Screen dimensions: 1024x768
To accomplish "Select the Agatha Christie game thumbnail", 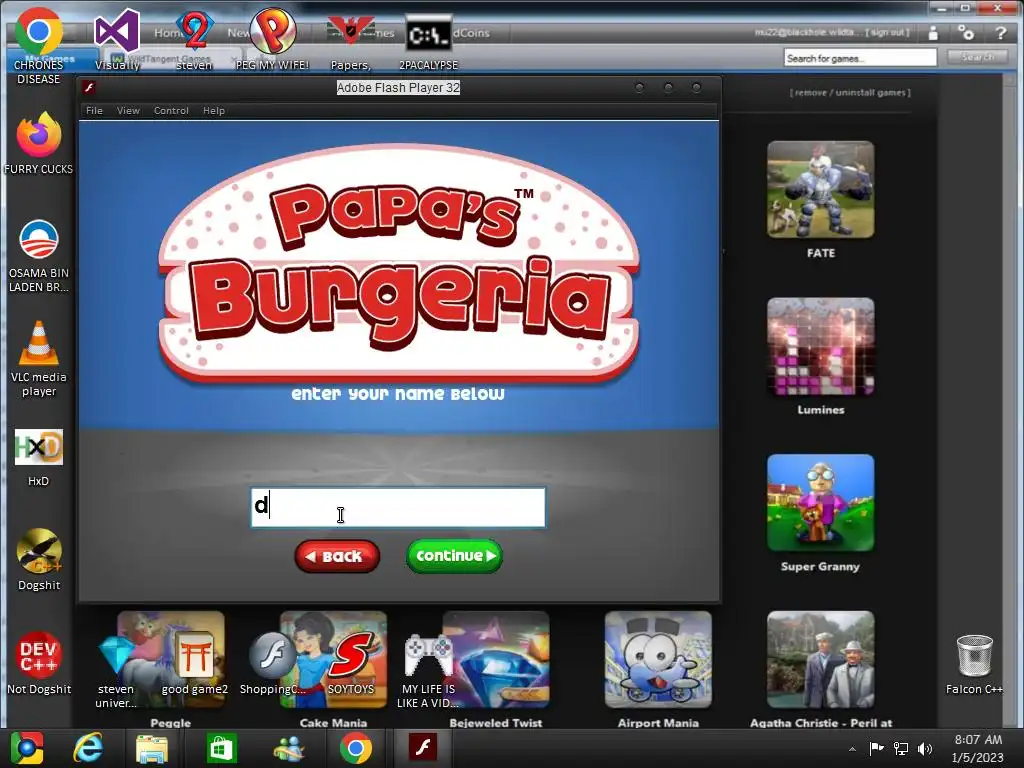I will tap(821, 660).
